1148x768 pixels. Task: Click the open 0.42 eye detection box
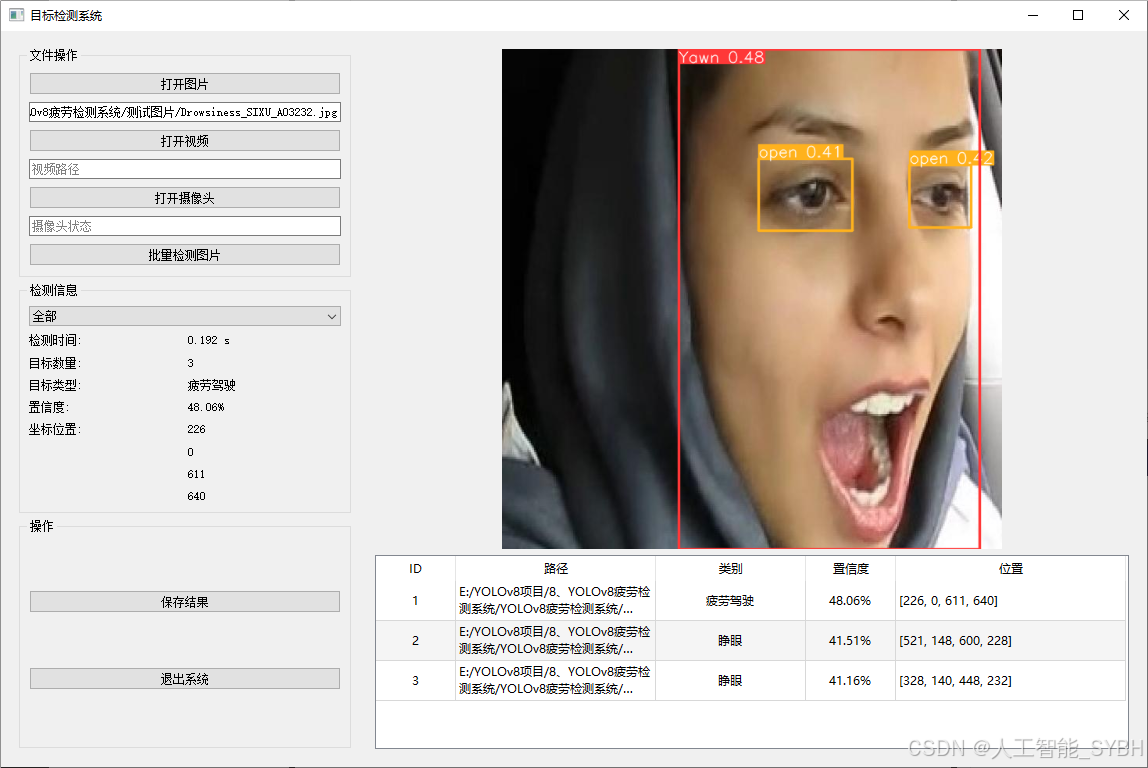(940, 197)
